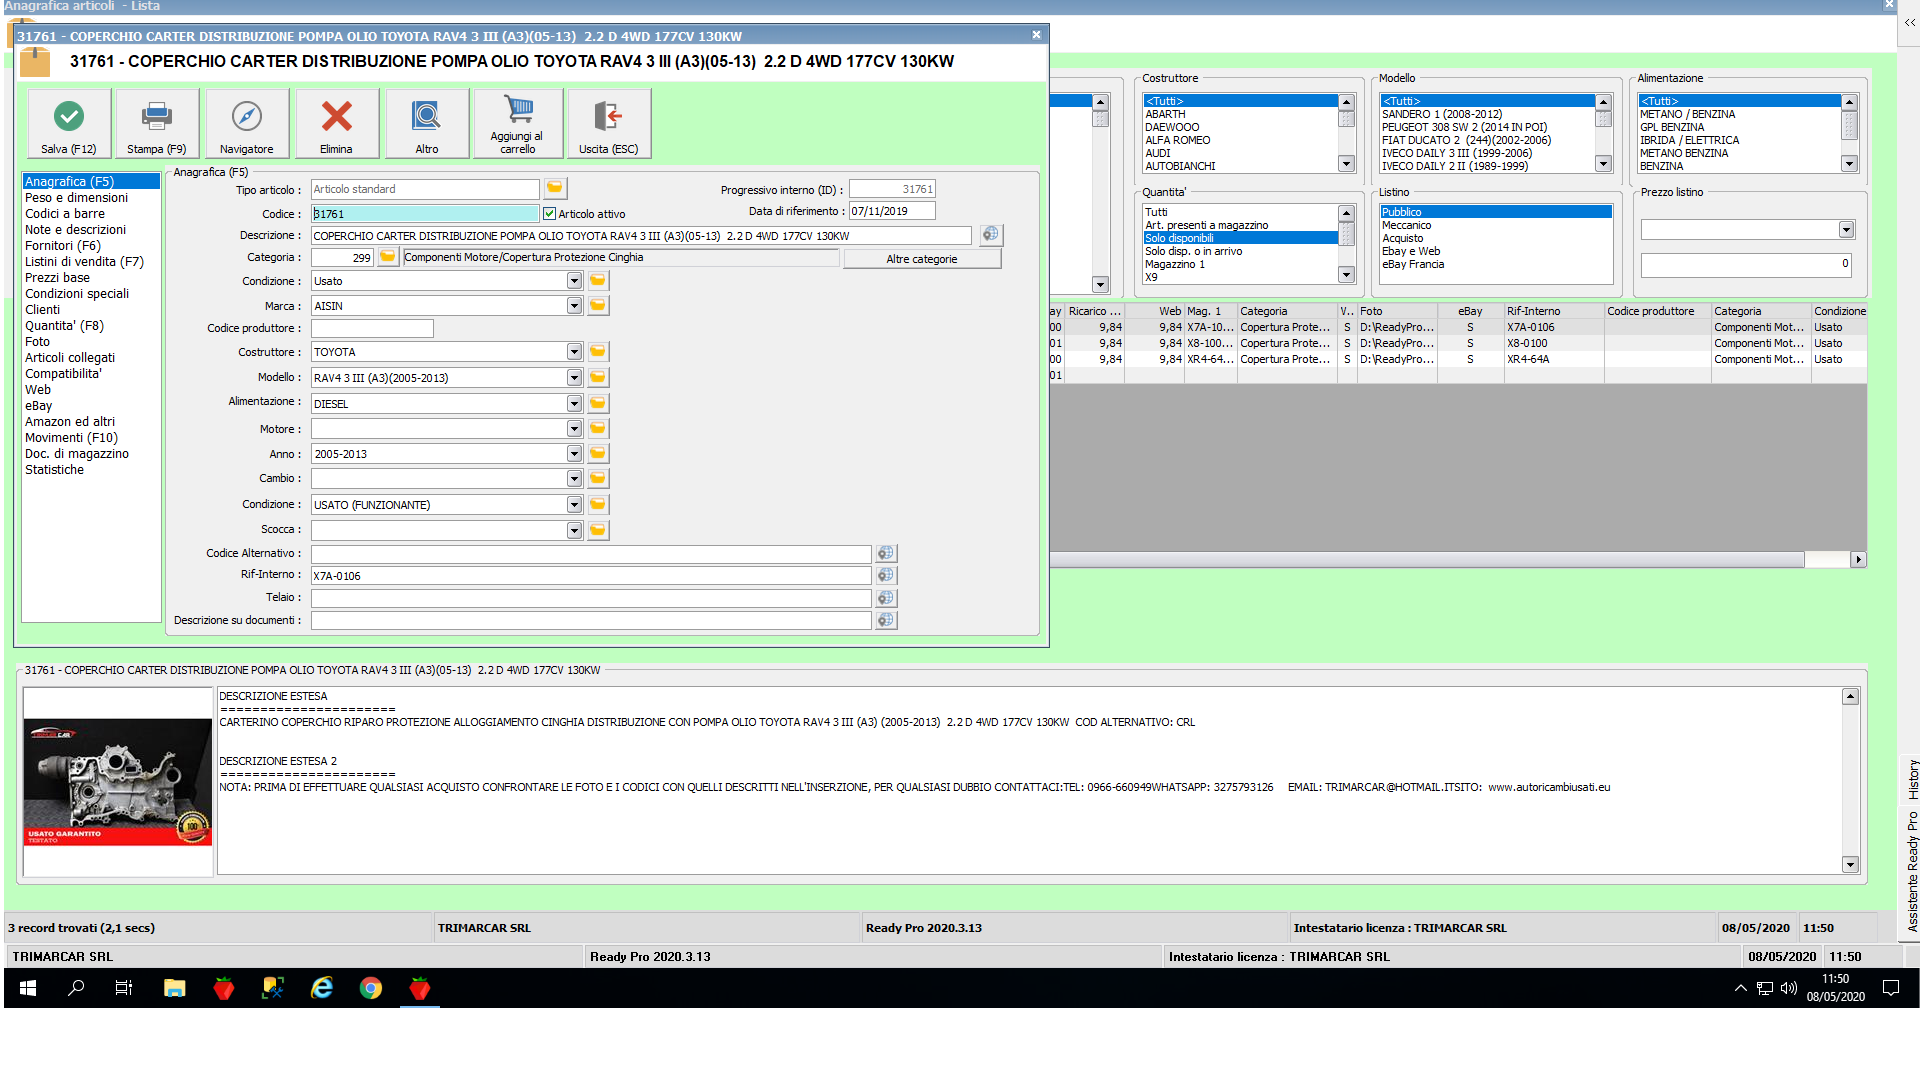Open the folder icon next to Tipo articolo
Screen dimensions: 1920x1080
(x=555, y=188)
